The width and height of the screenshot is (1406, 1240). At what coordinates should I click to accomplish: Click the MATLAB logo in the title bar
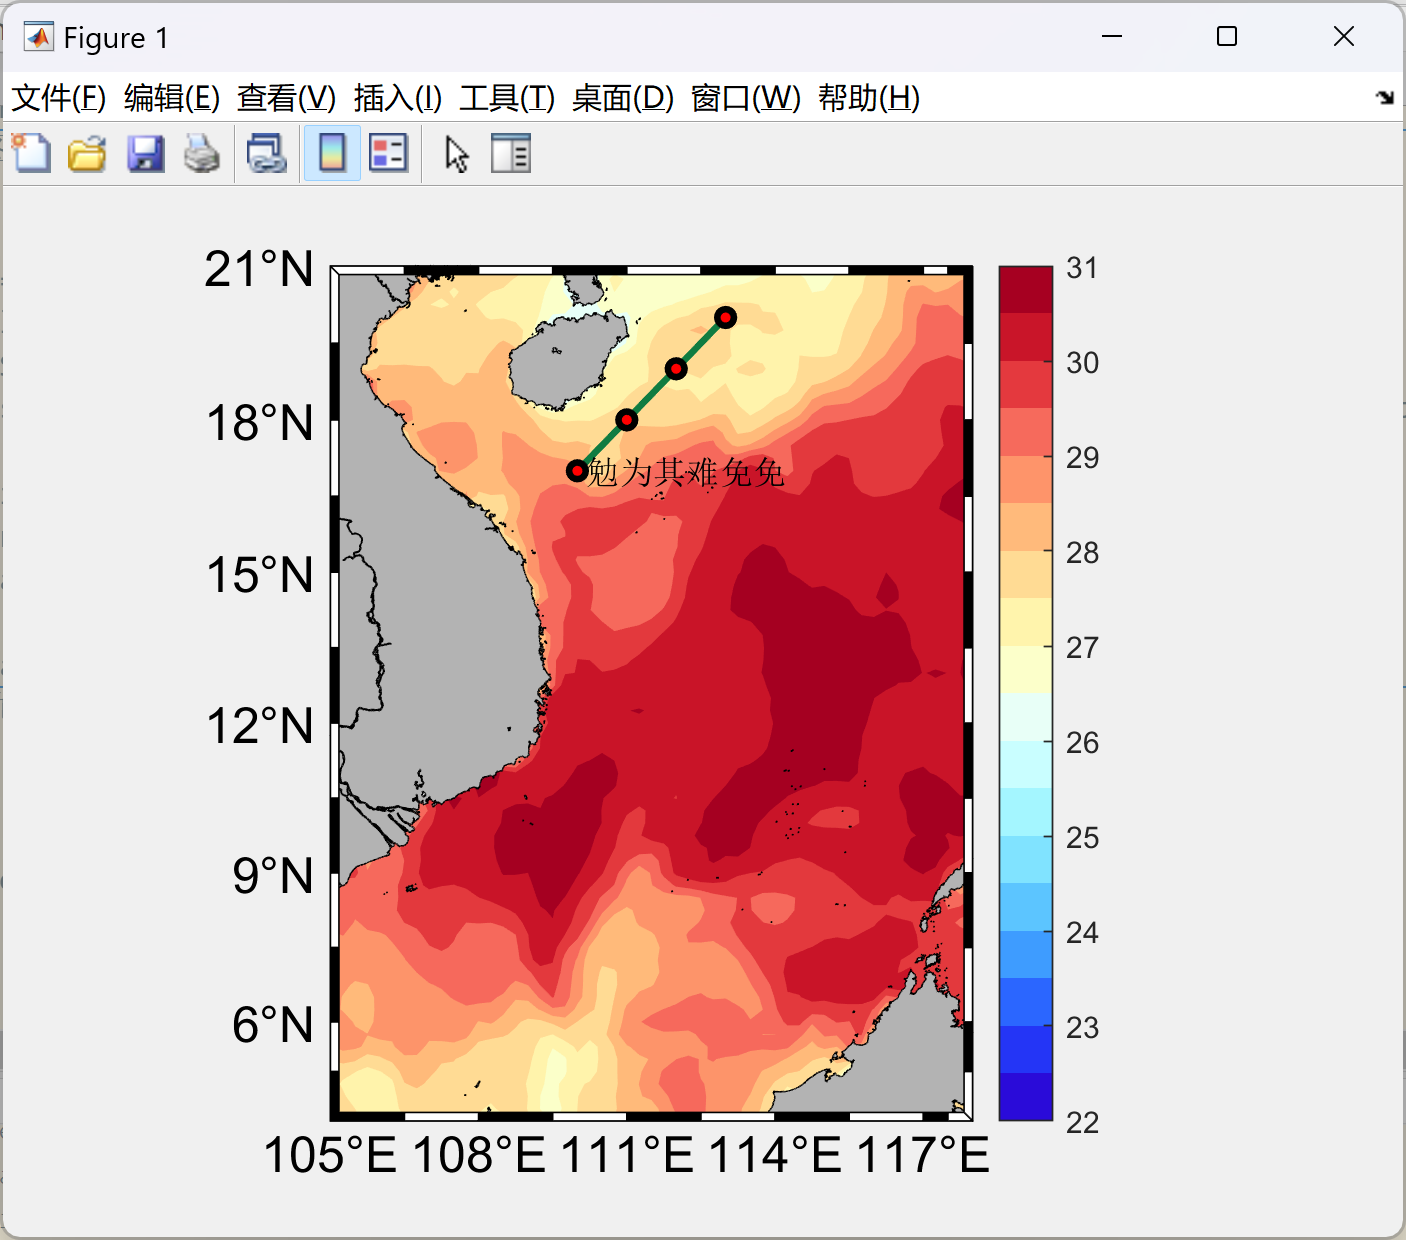pos(38,37)
